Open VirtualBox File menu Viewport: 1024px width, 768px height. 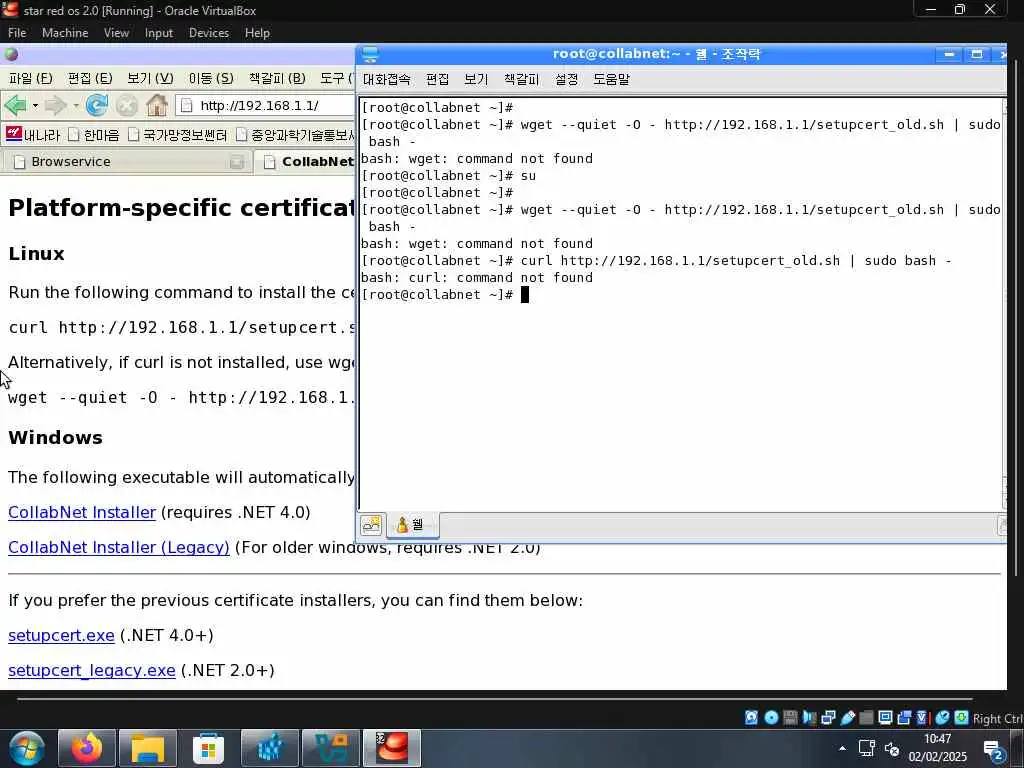point(17,33)
